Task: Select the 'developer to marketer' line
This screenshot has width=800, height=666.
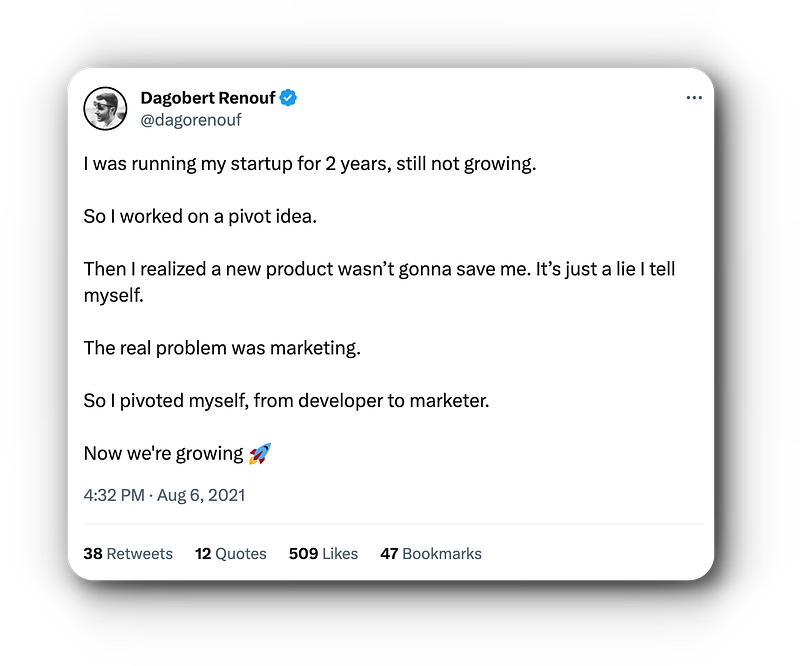Action: (x=286, y=400)
